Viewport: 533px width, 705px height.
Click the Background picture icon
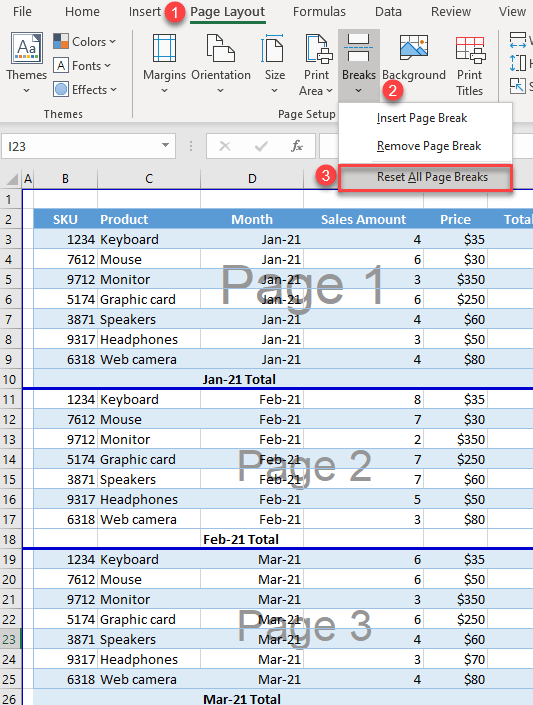414,48
